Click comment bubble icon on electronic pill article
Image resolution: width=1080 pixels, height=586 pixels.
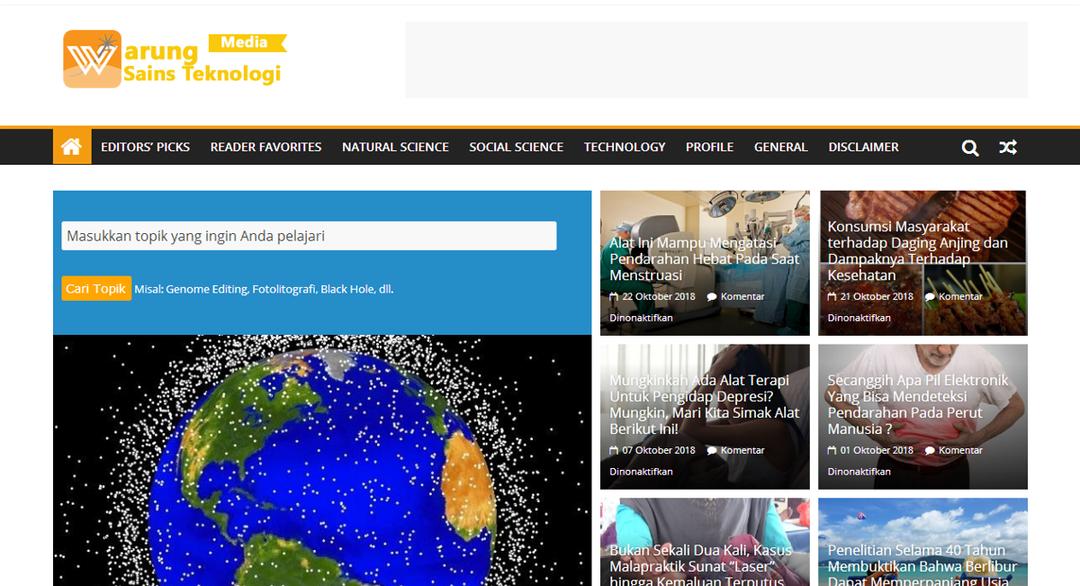tap(930, 450)
